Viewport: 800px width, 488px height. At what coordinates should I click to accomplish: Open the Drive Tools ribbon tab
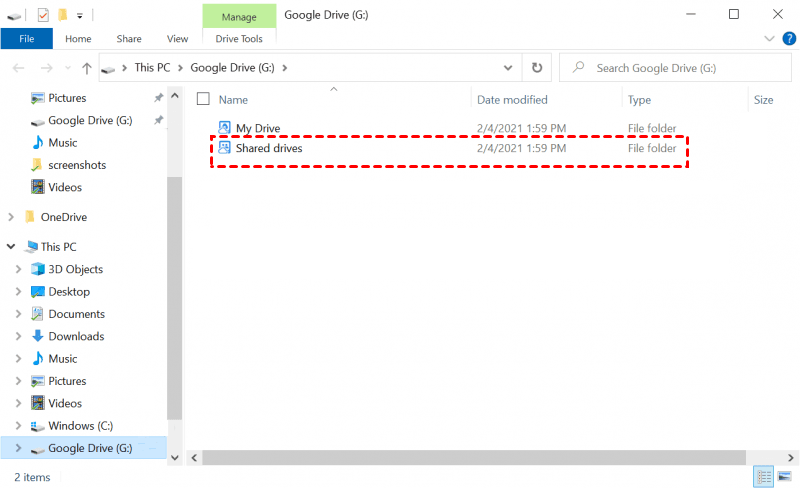(x=239, y=39)
